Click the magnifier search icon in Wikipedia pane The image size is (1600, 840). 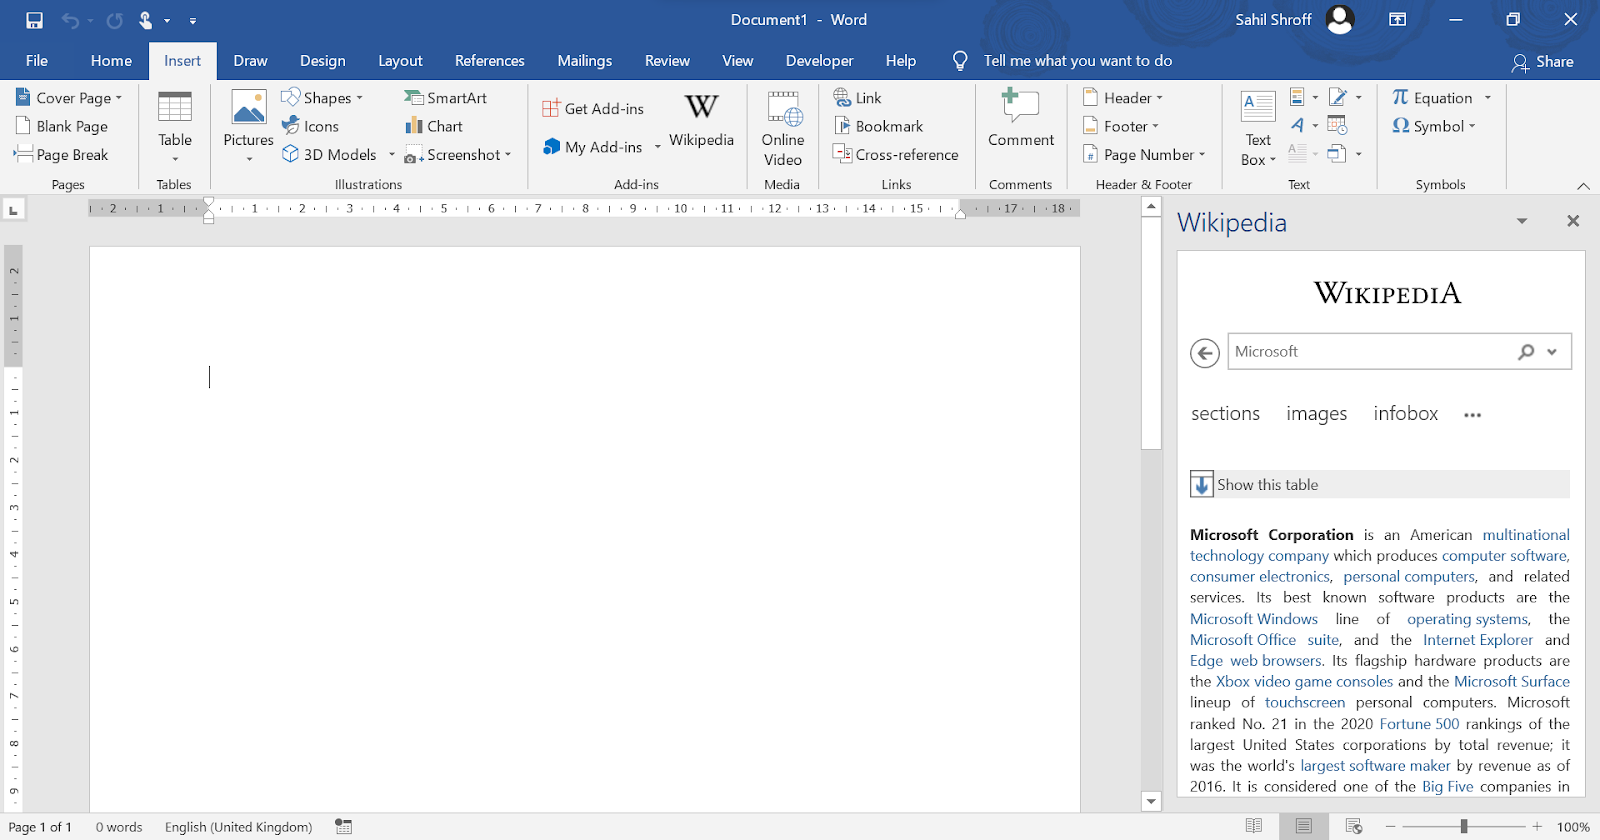point(1526,352)
